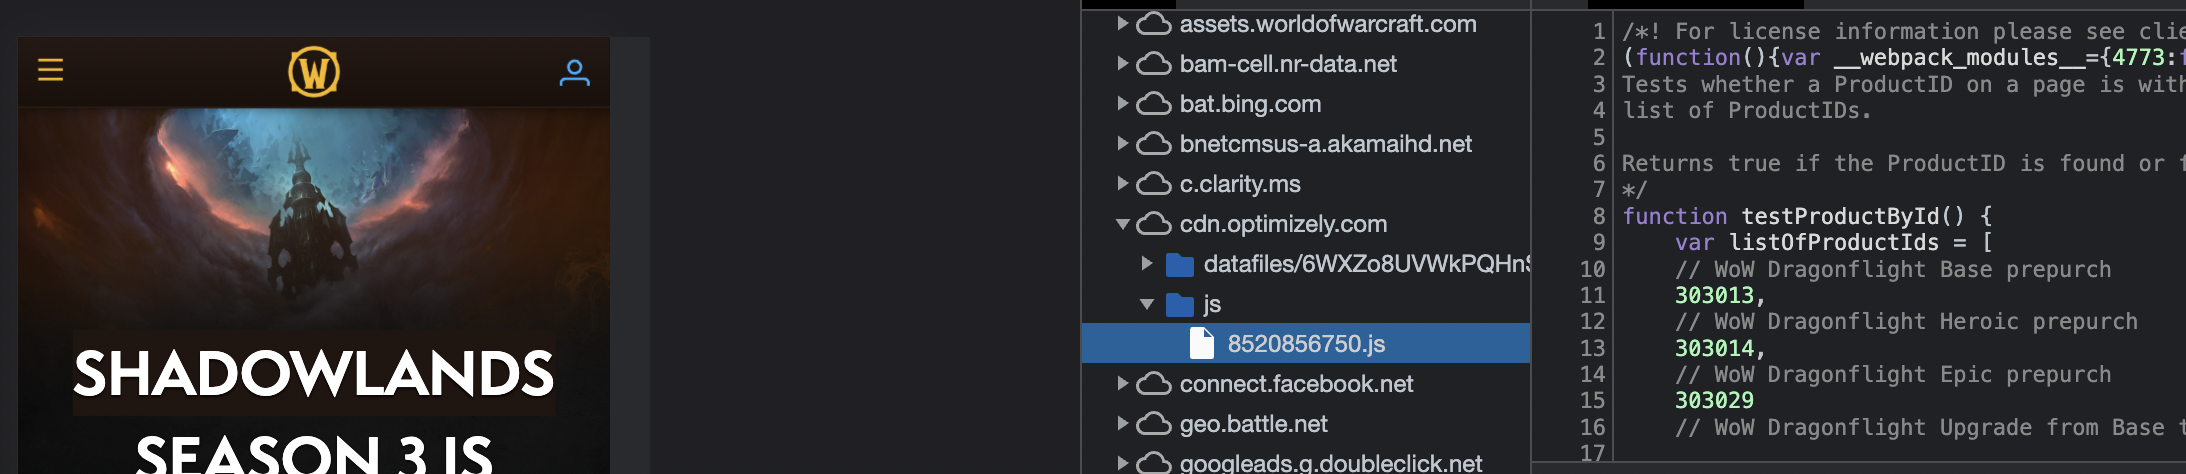Expand the assets.worldofwarcraft.com domain

[x=1123, y=24]
